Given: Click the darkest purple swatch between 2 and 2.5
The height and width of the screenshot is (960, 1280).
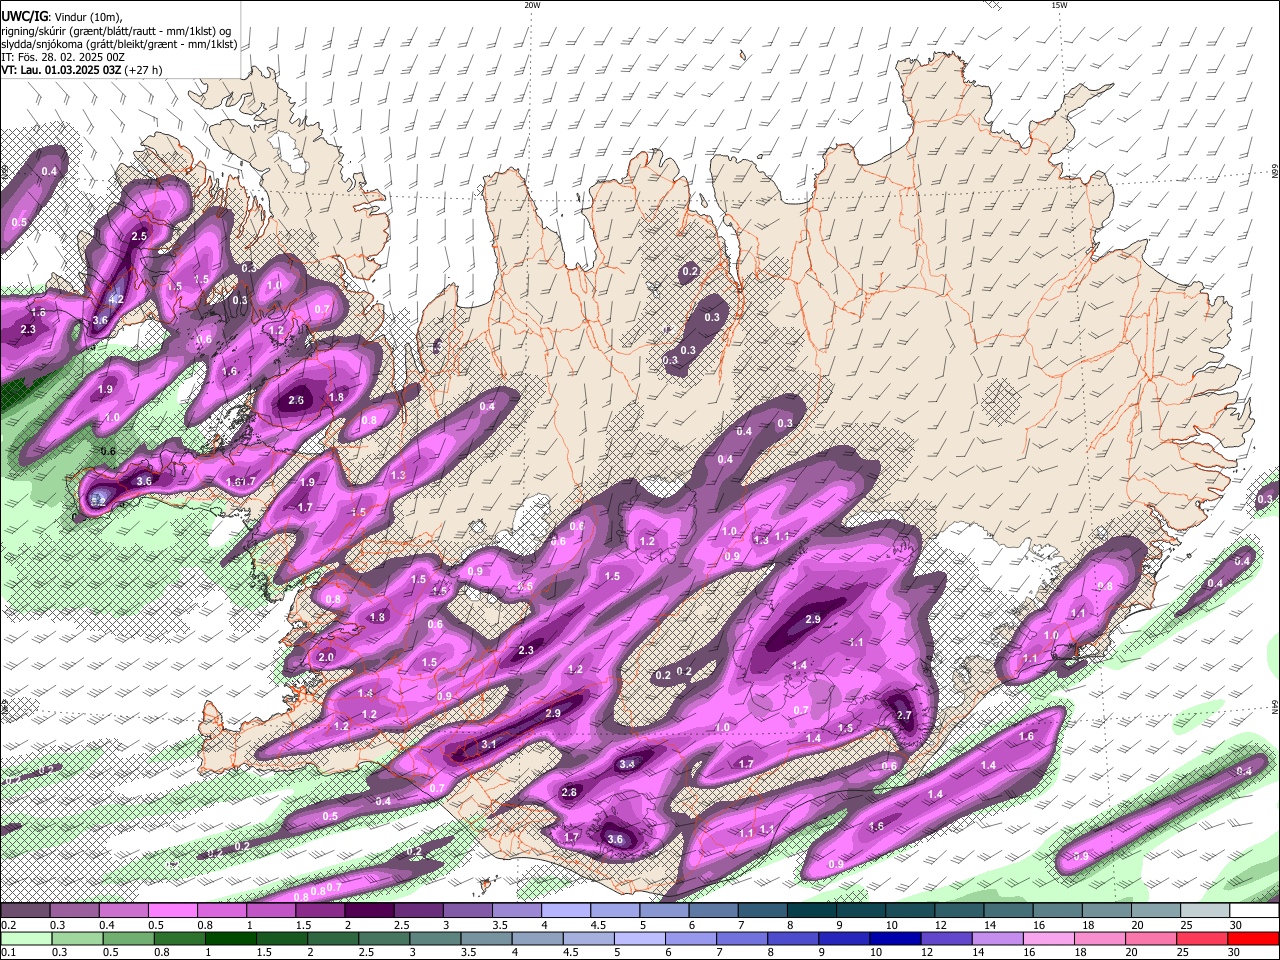Looking at the screenshot, I should point(369,911).
